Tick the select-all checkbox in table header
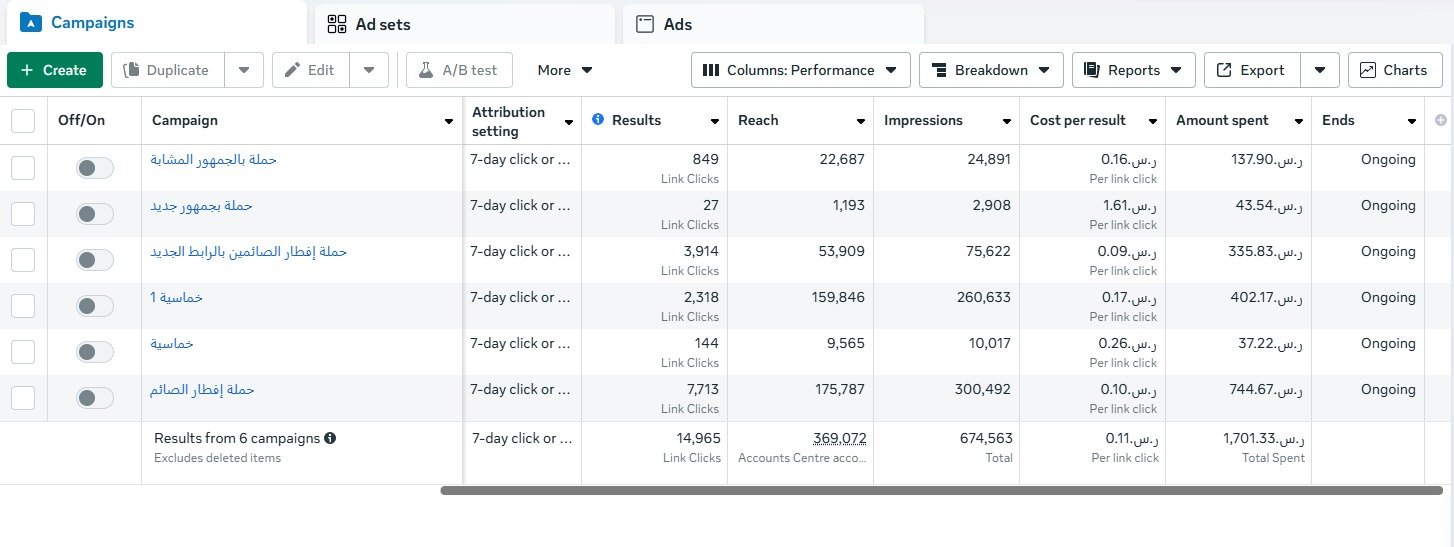The height and width of the screenshot is (547, 1454). [23, 121]
